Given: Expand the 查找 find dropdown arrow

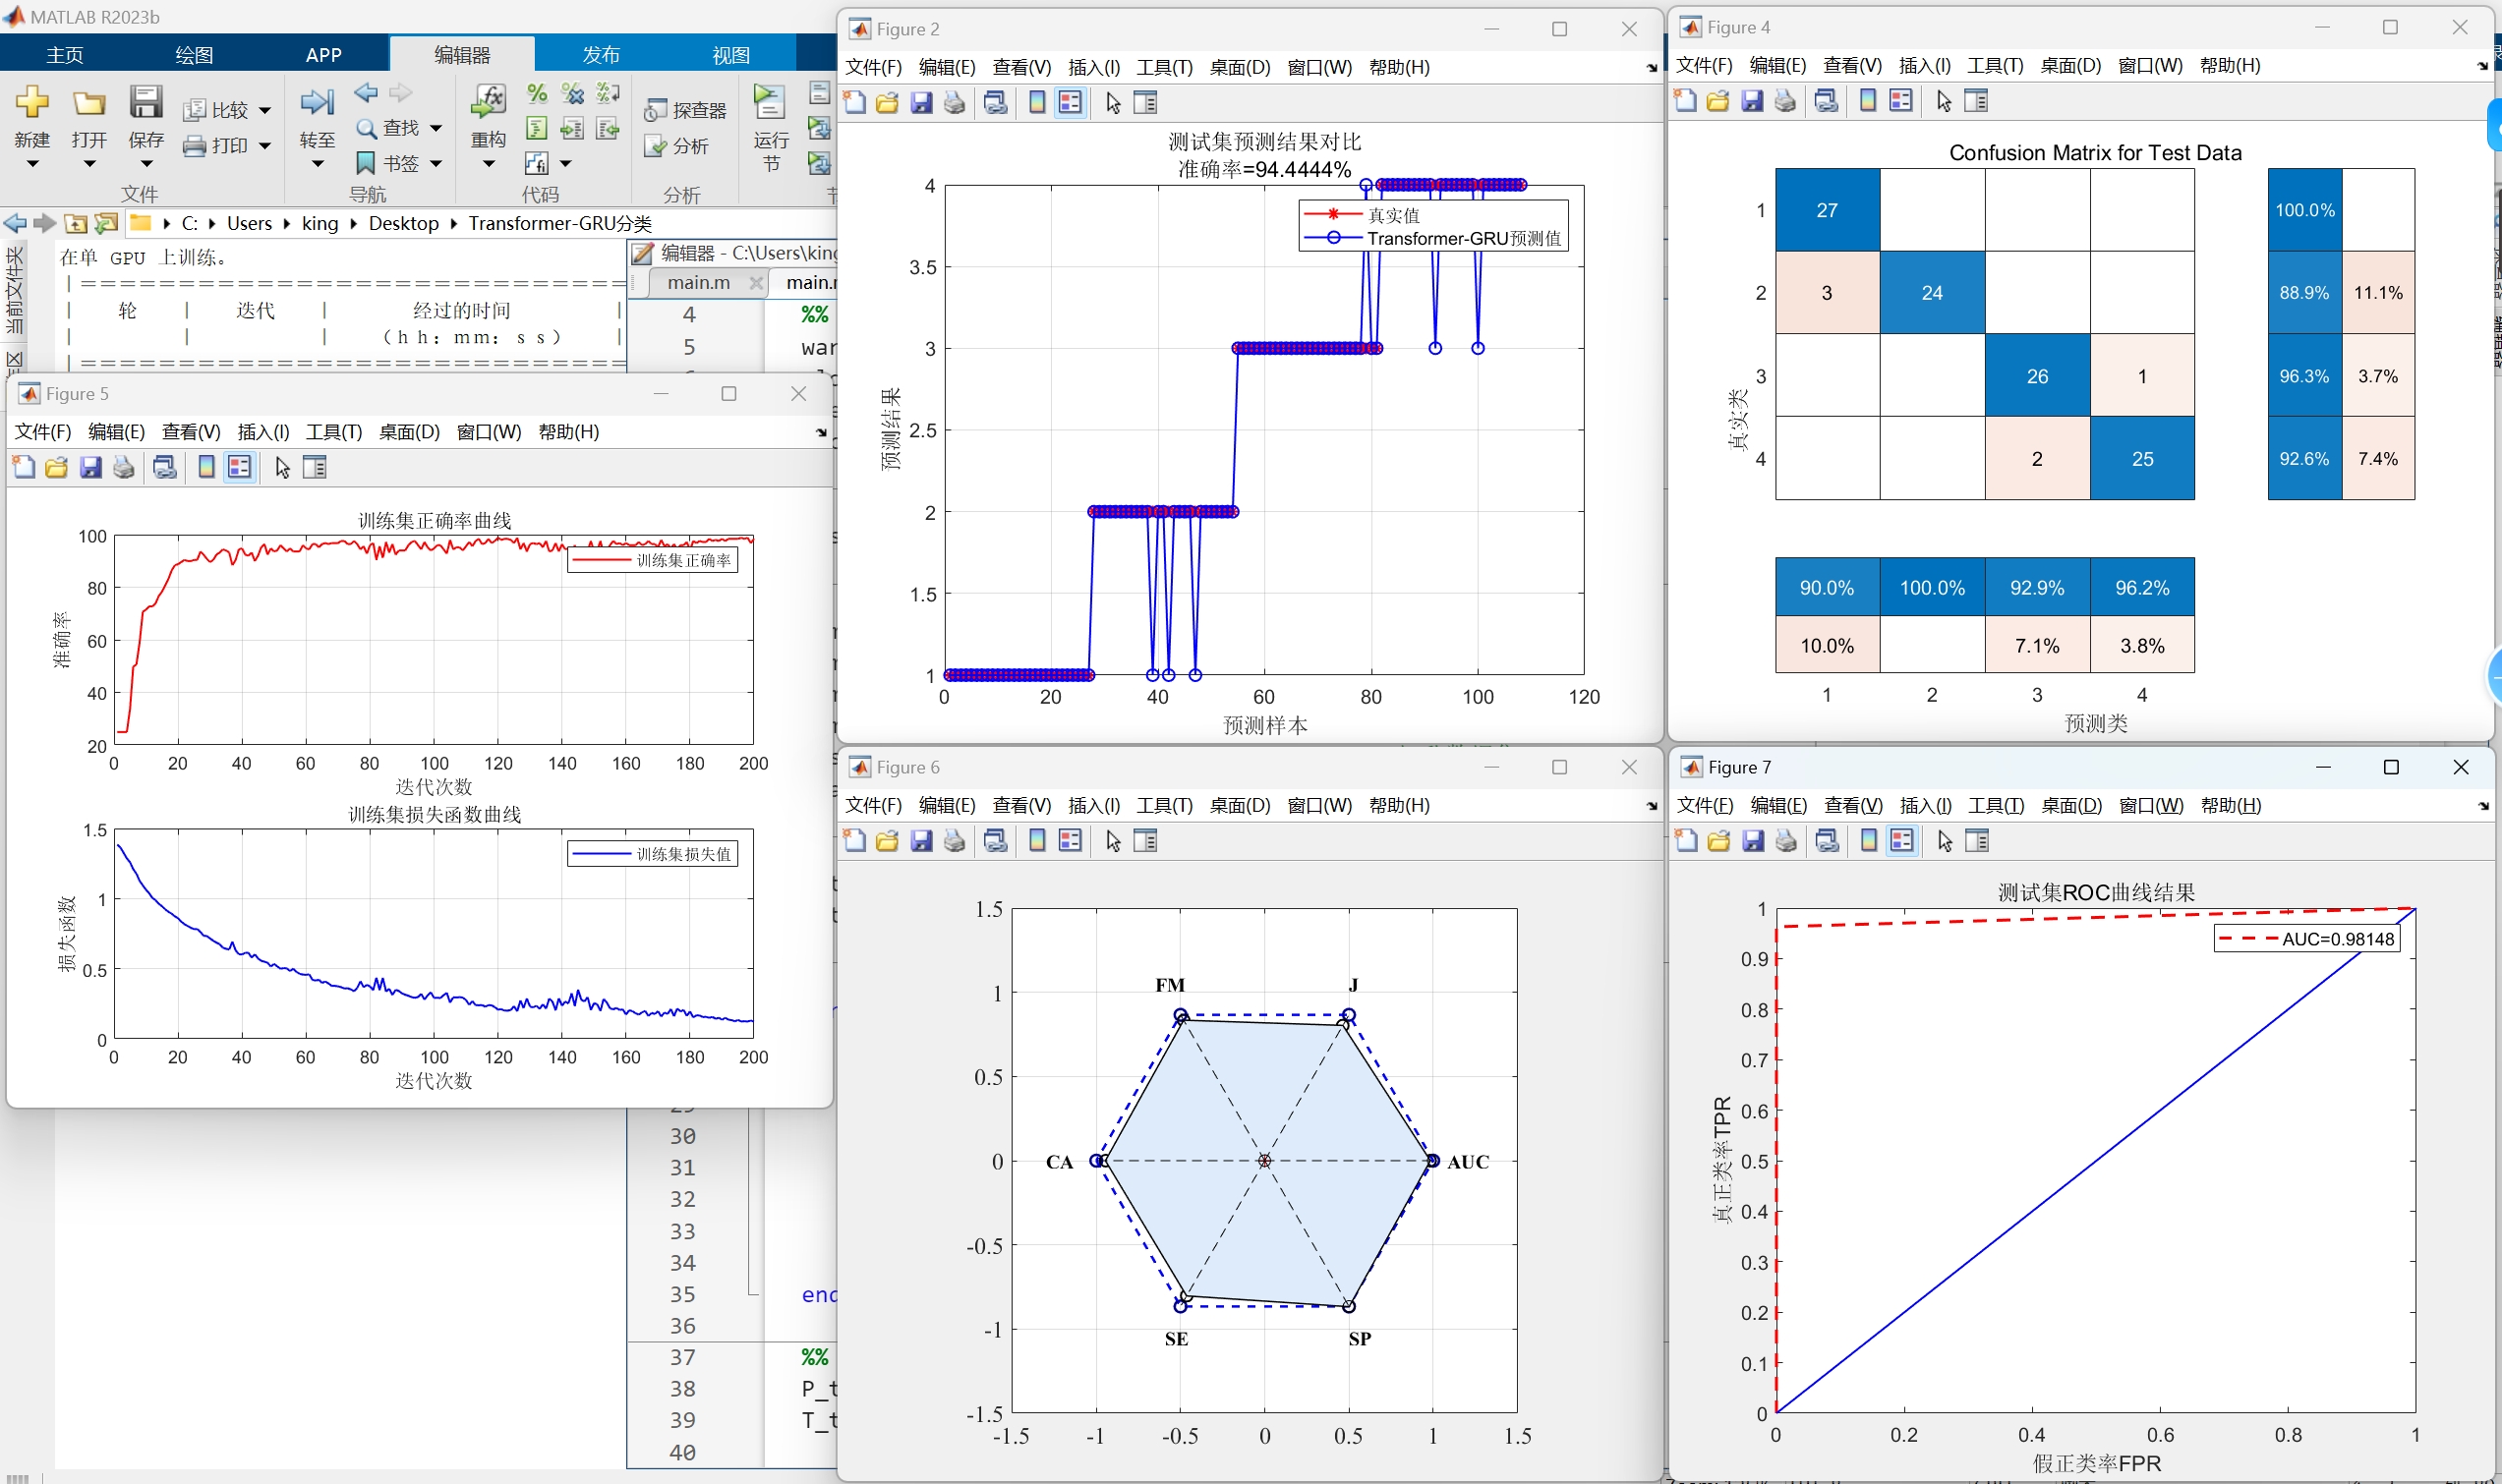Looking at the screenshot, I should coord(436,128).
